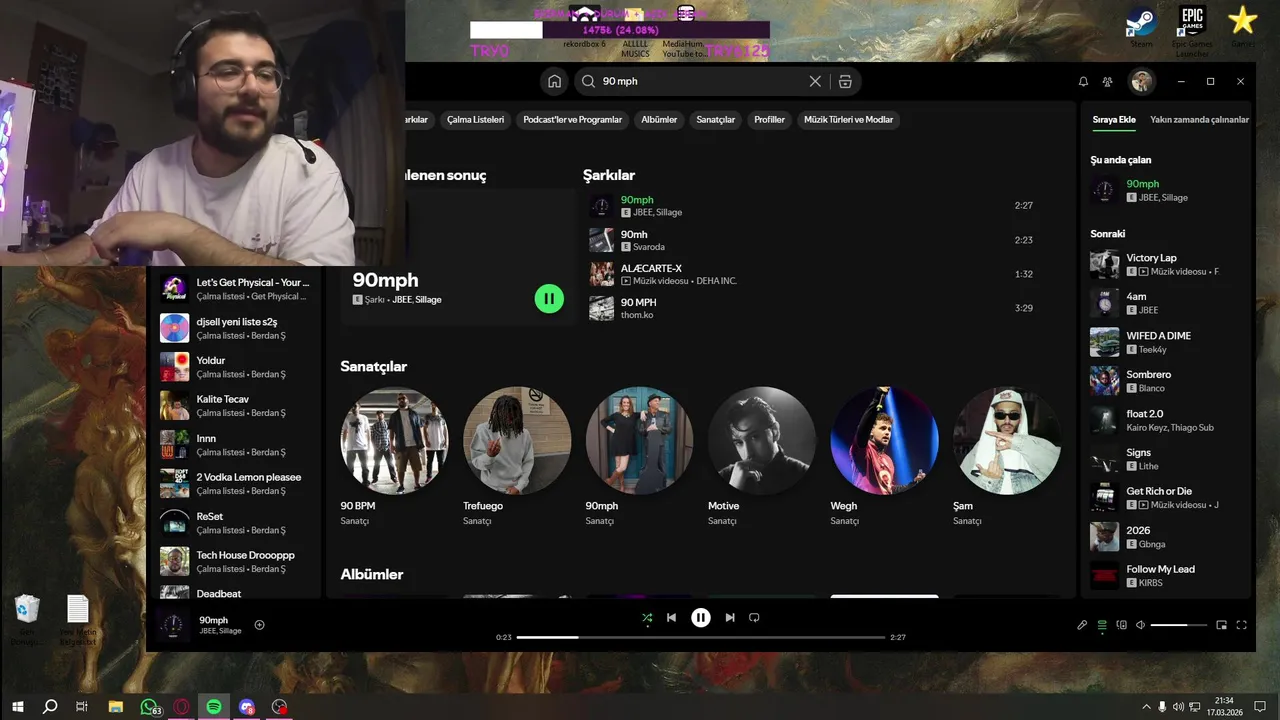Toggle full screen in Spotify player

(x=1241, y=625)
